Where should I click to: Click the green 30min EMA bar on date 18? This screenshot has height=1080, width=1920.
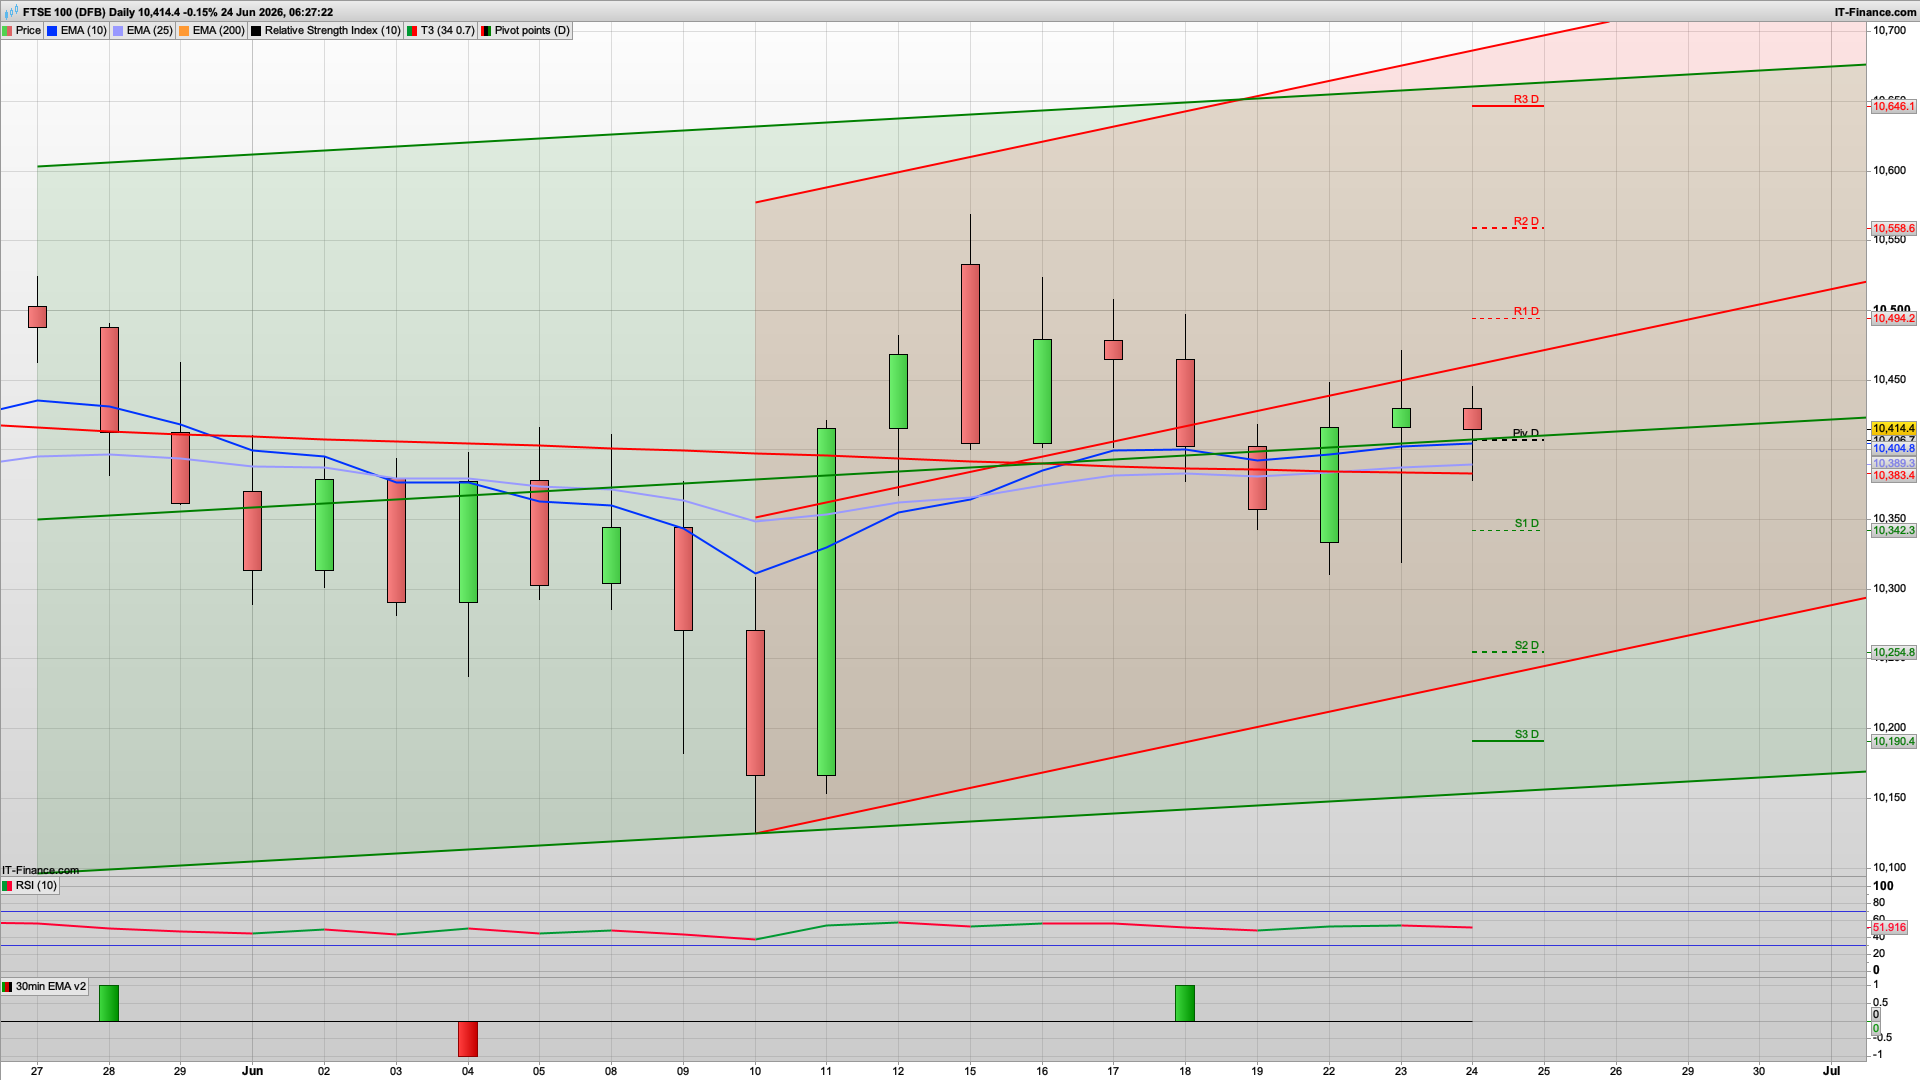point(1185,1004)
